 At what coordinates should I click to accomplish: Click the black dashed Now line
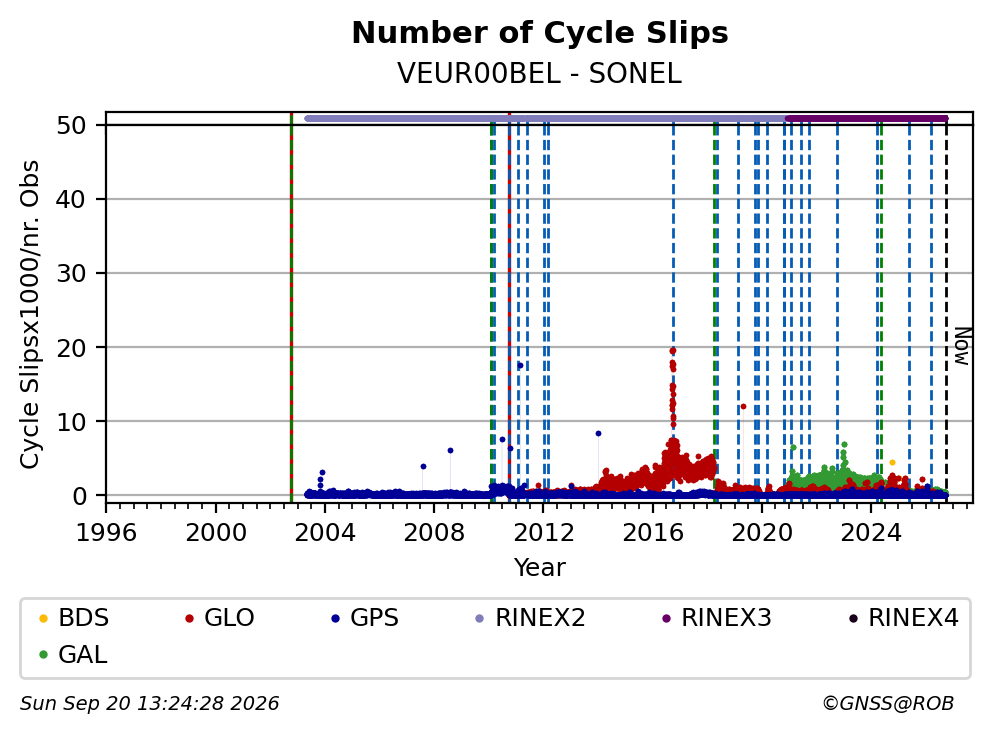point(946,308)
